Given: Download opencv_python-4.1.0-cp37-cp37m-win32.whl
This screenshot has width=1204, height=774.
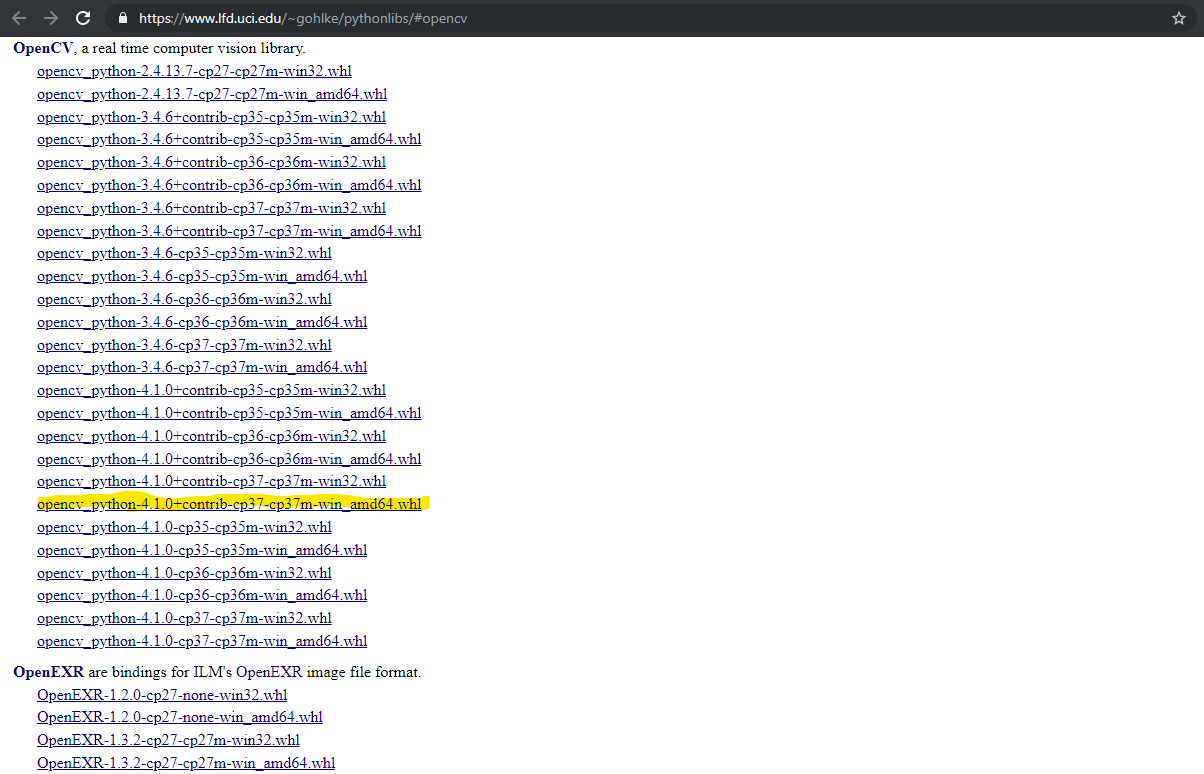Looking at the screenshot, I should [x=184, y=618].
